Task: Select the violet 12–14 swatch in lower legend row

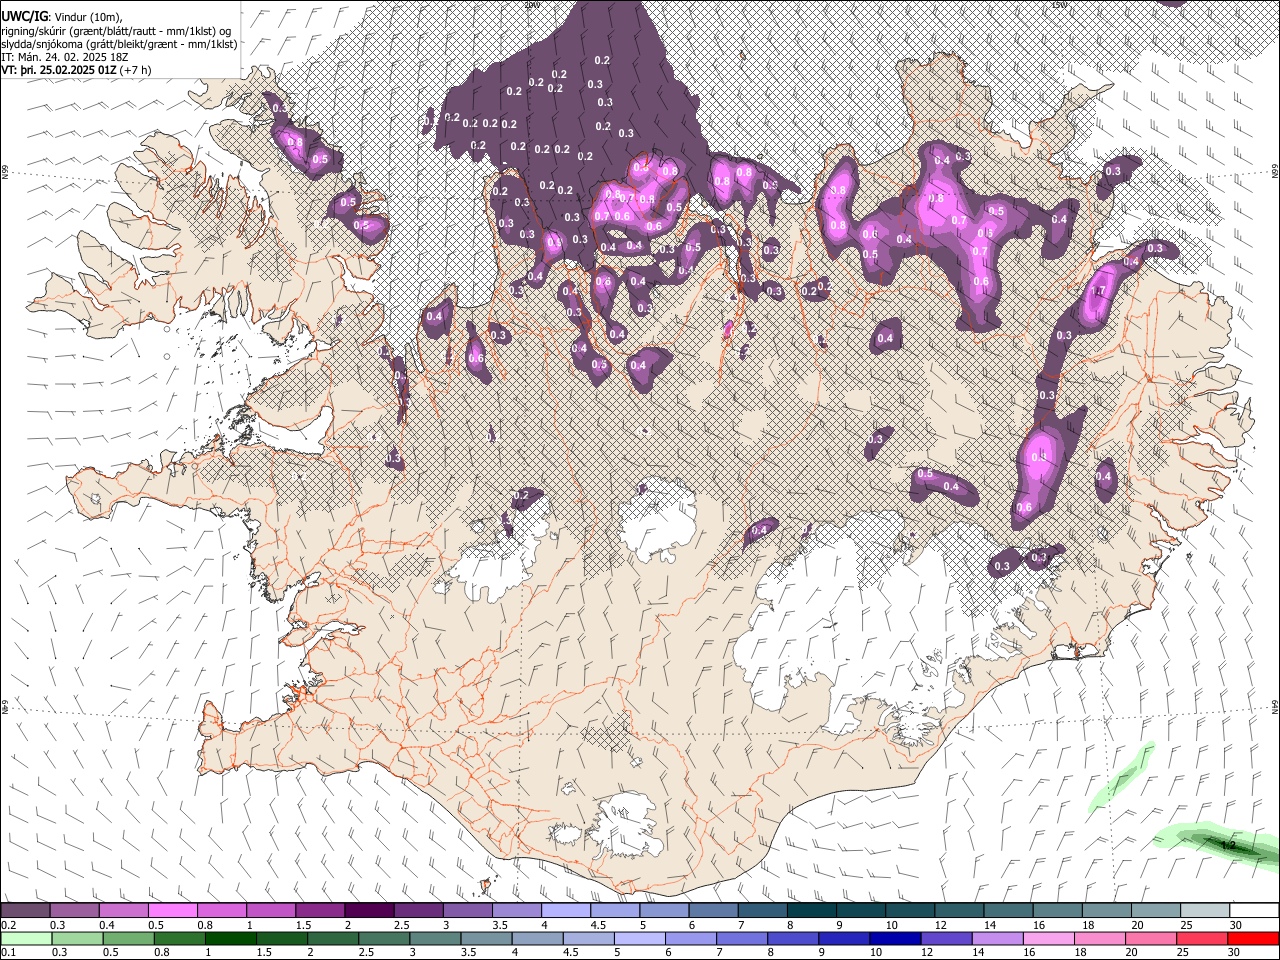Action: pos(945,938)
